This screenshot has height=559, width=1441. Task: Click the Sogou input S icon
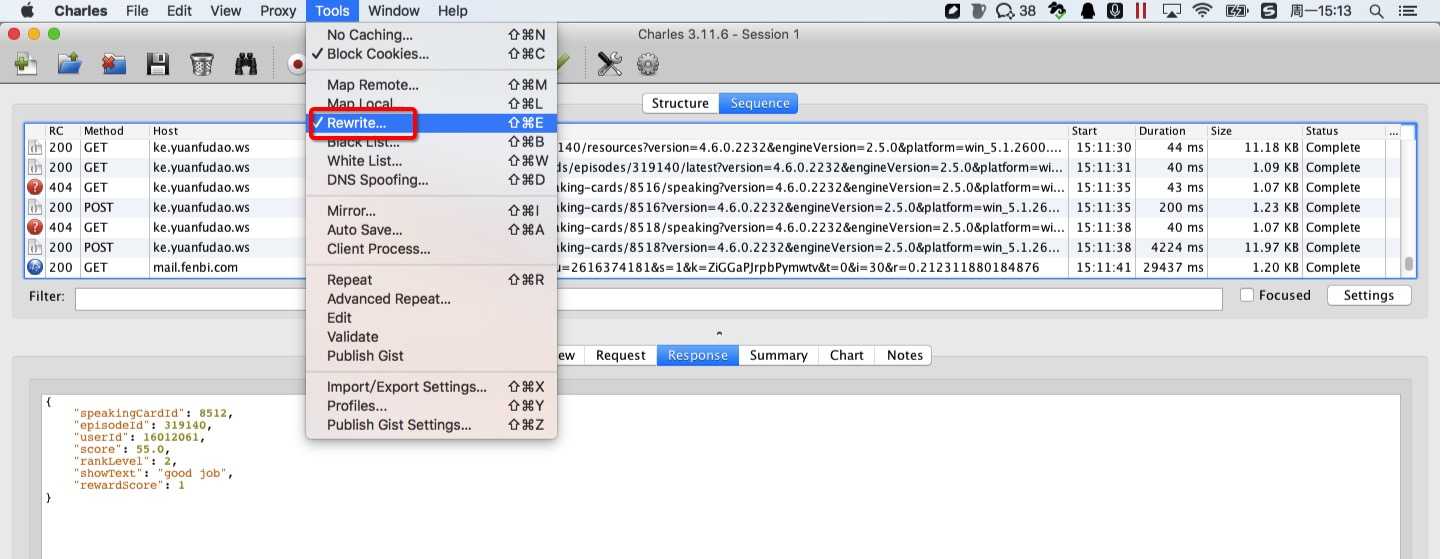[1269, 11]
